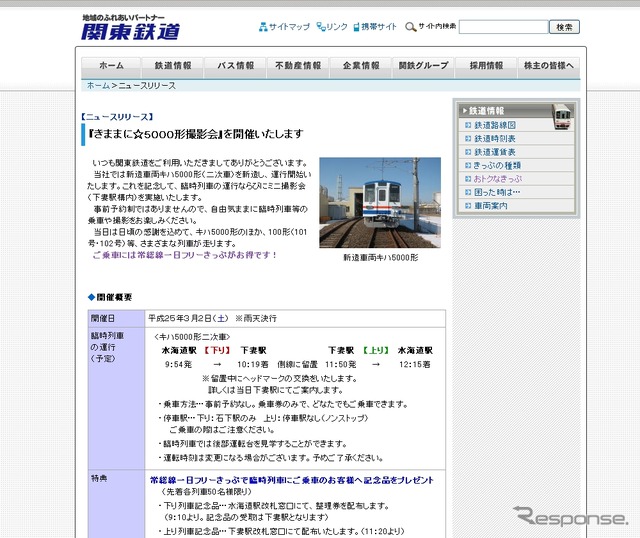Click the 9:54発 departure time
Image resolution: width=640 pixels, height=538 pixels.
pos(178,364)
